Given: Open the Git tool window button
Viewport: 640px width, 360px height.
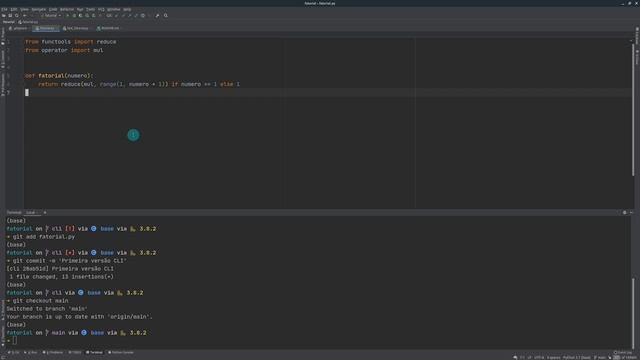Looking at the screenshot, I should (13, 352).
